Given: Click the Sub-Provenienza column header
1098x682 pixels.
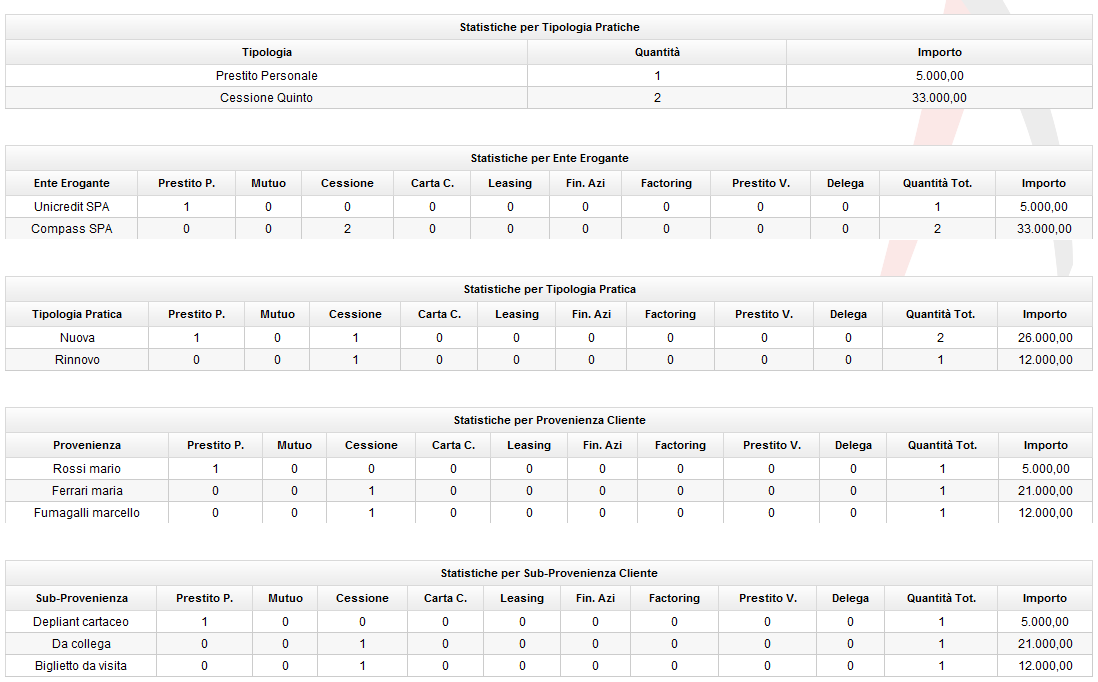Looking at the screenshot, I should pos(81,598).
